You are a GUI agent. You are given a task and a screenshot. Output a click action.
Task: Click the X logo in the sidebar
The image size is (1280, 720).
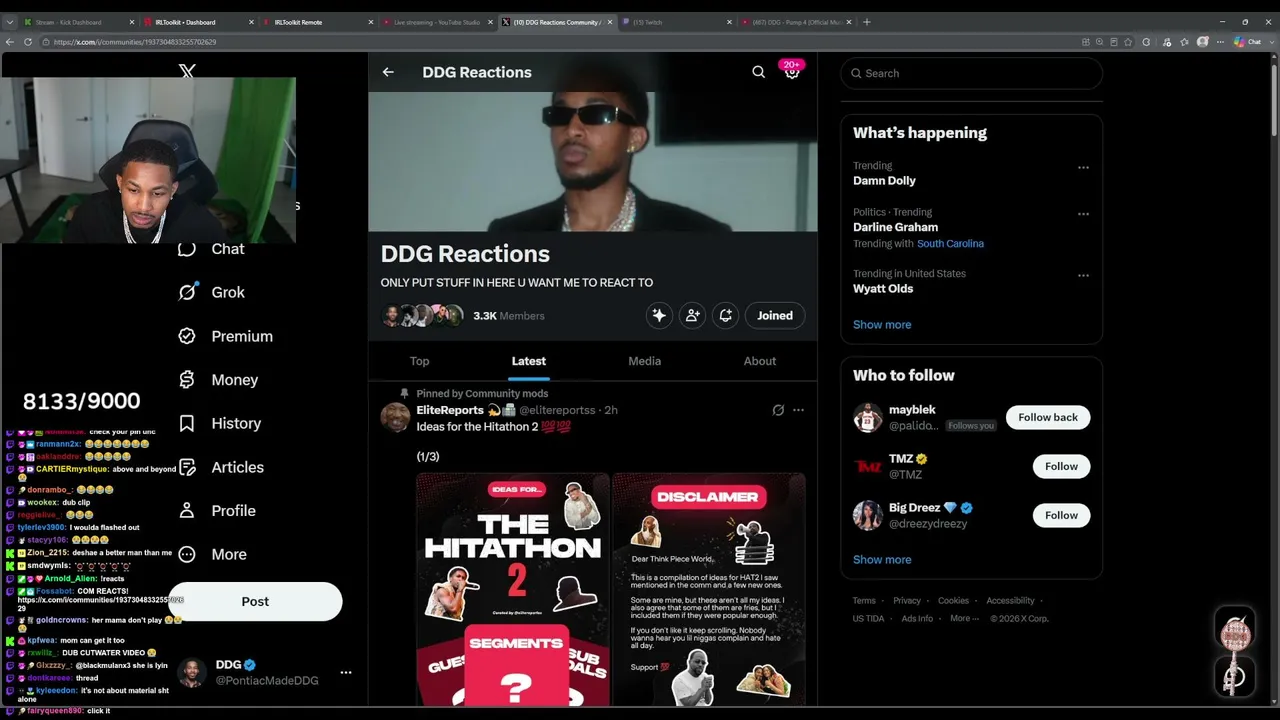(187, 71)
